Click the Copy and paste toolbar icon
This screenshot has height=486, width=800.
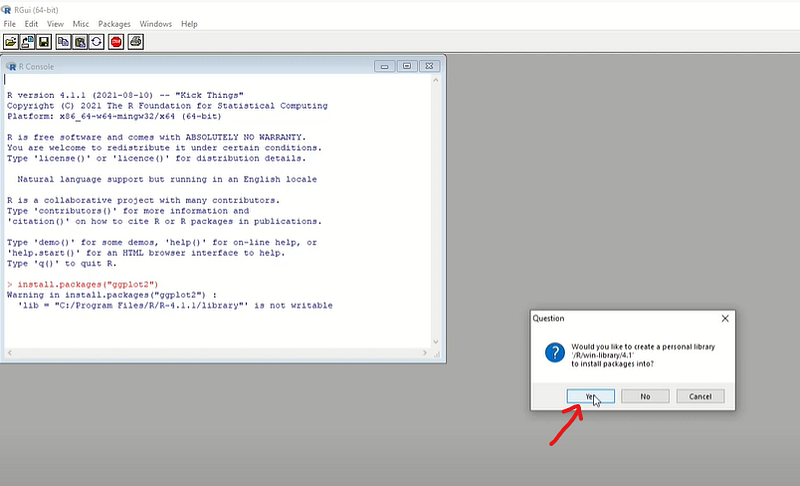96,42
